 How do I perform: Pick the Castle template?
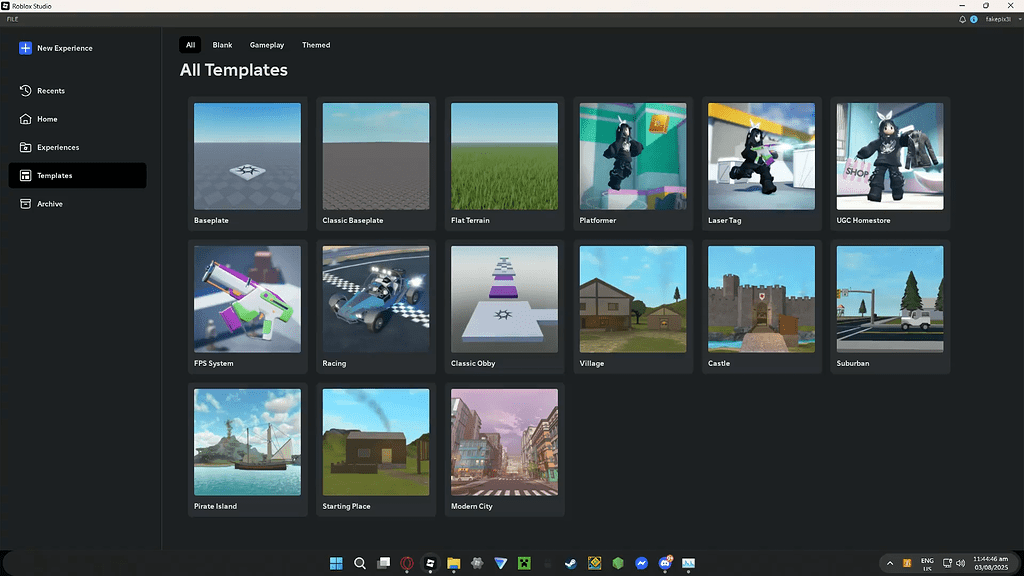tap(761, 306)
